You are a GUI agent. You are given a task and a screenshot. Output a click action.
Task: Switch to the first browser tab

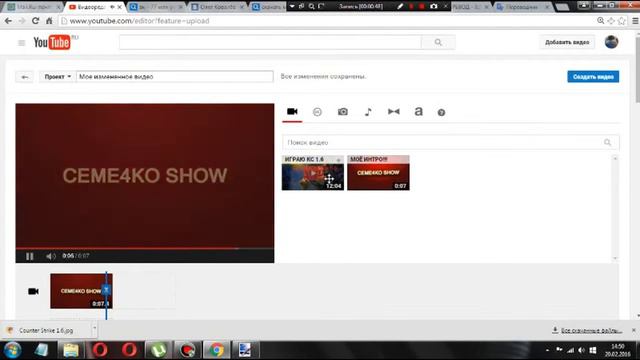(33, 7)
